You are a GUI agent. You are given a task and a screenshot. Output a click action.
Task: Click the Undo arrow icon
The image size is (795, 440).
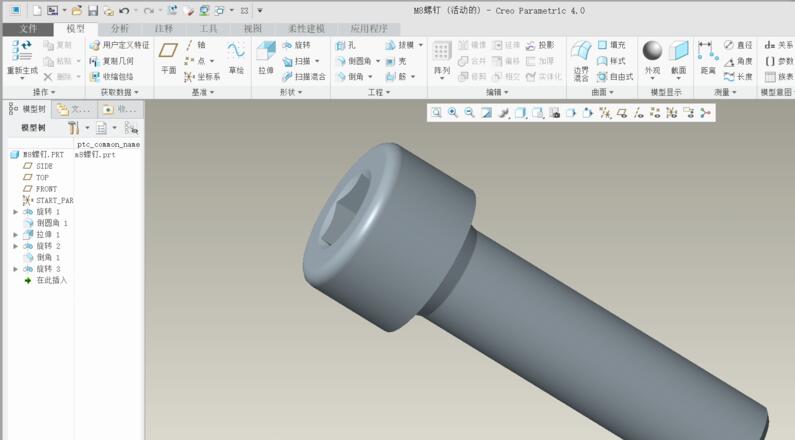click(124, 10)
